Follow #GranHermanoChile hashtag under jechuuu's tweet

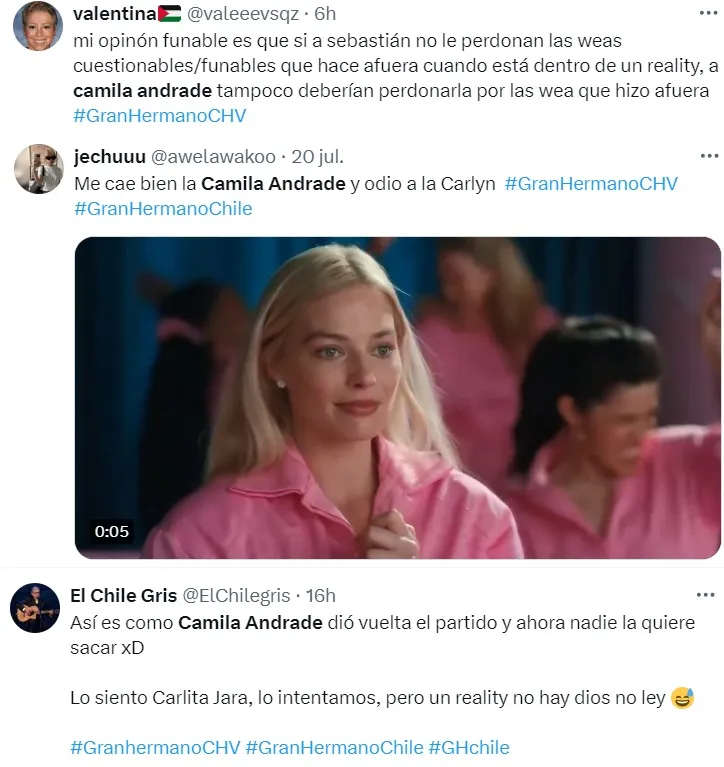(x=163, y=208)
